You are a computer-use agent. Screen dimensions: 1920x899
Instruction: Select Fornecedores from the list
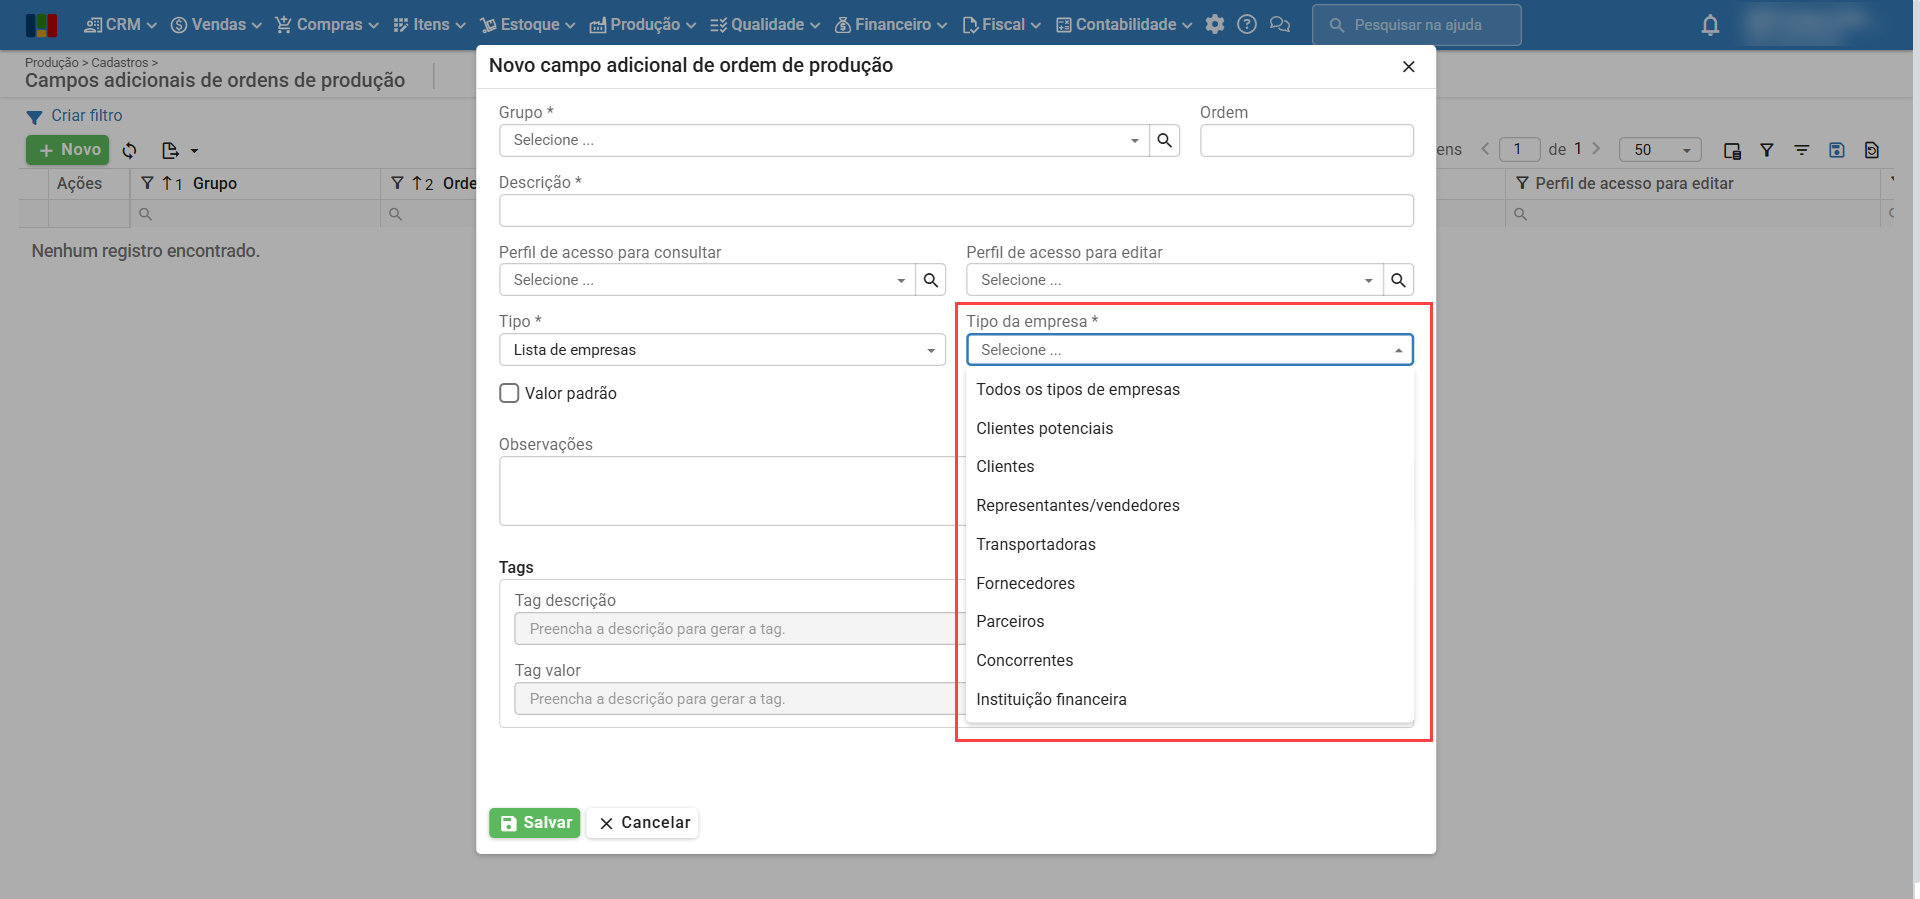1025,584
